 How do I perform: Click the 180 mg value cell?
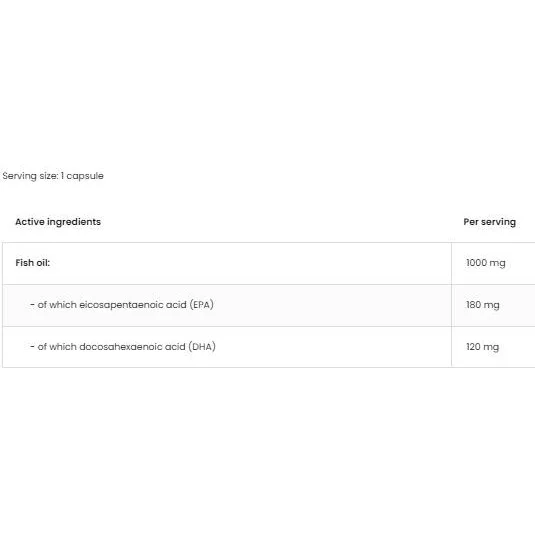493,305
